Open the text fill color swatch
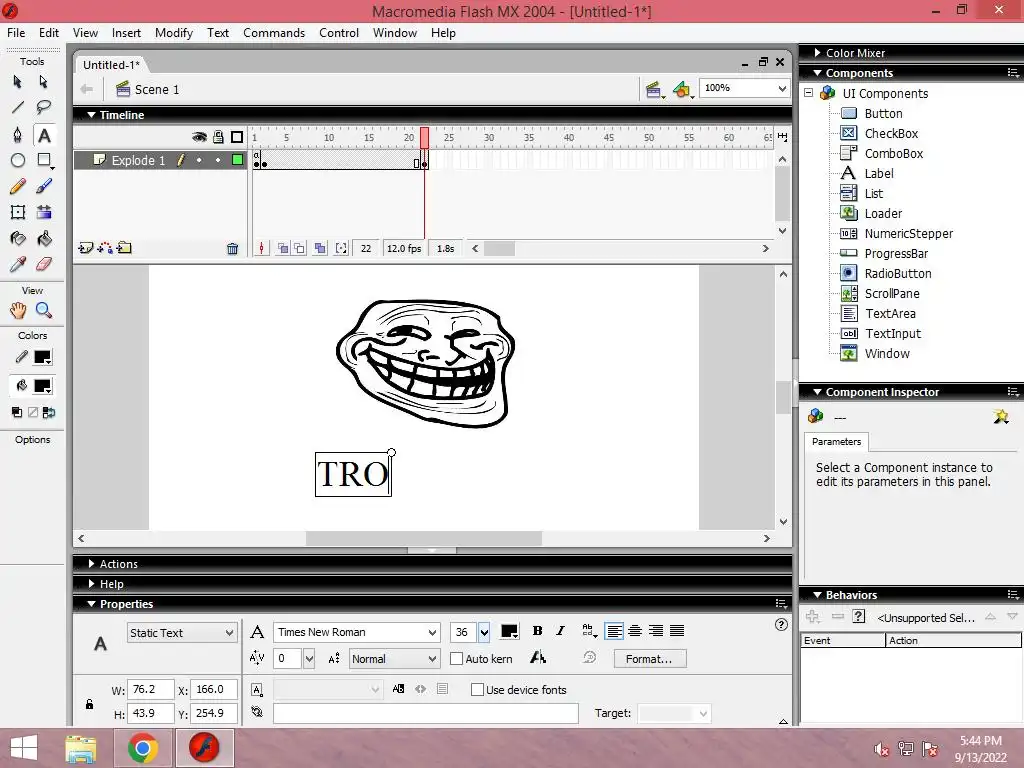Image resolution: width=1024 pixels, height=768 pixels. (509, 632)
